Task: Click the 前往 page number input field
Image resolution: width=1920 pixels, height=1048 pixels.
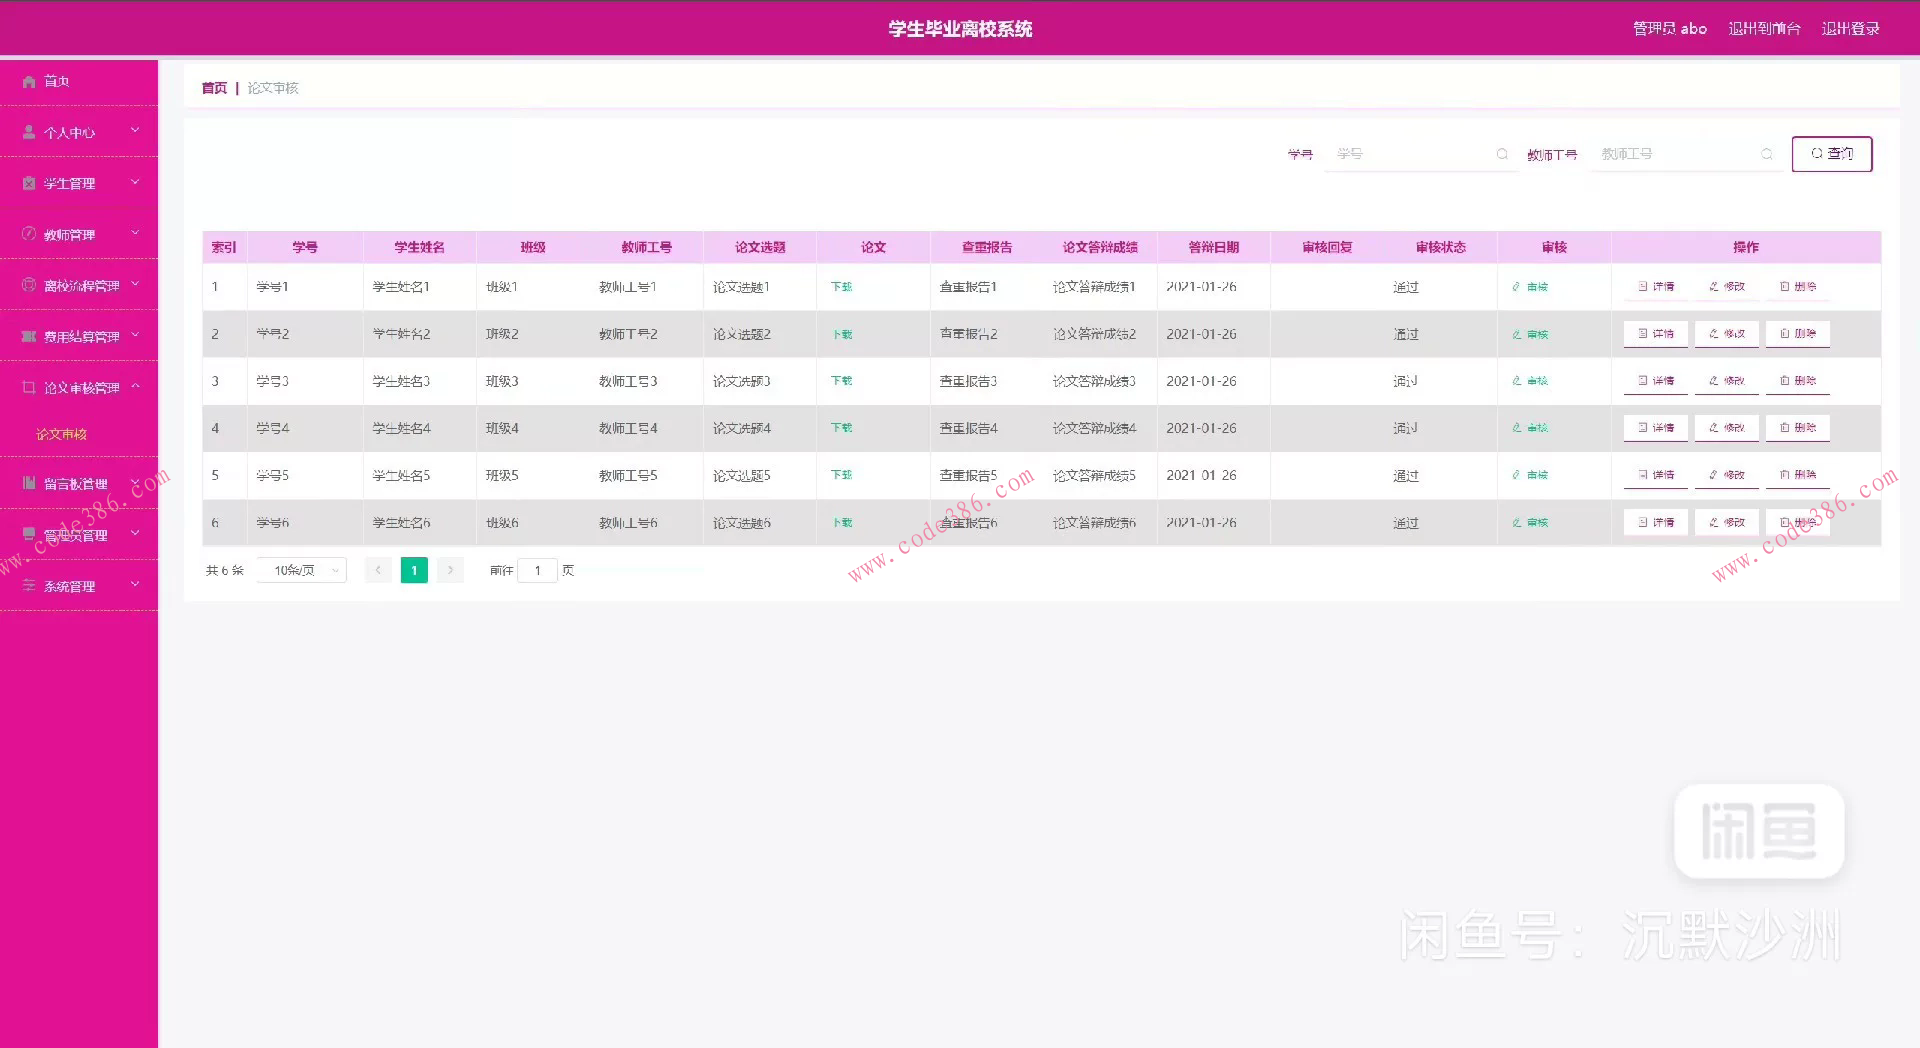Action: [x=537, y=570]
